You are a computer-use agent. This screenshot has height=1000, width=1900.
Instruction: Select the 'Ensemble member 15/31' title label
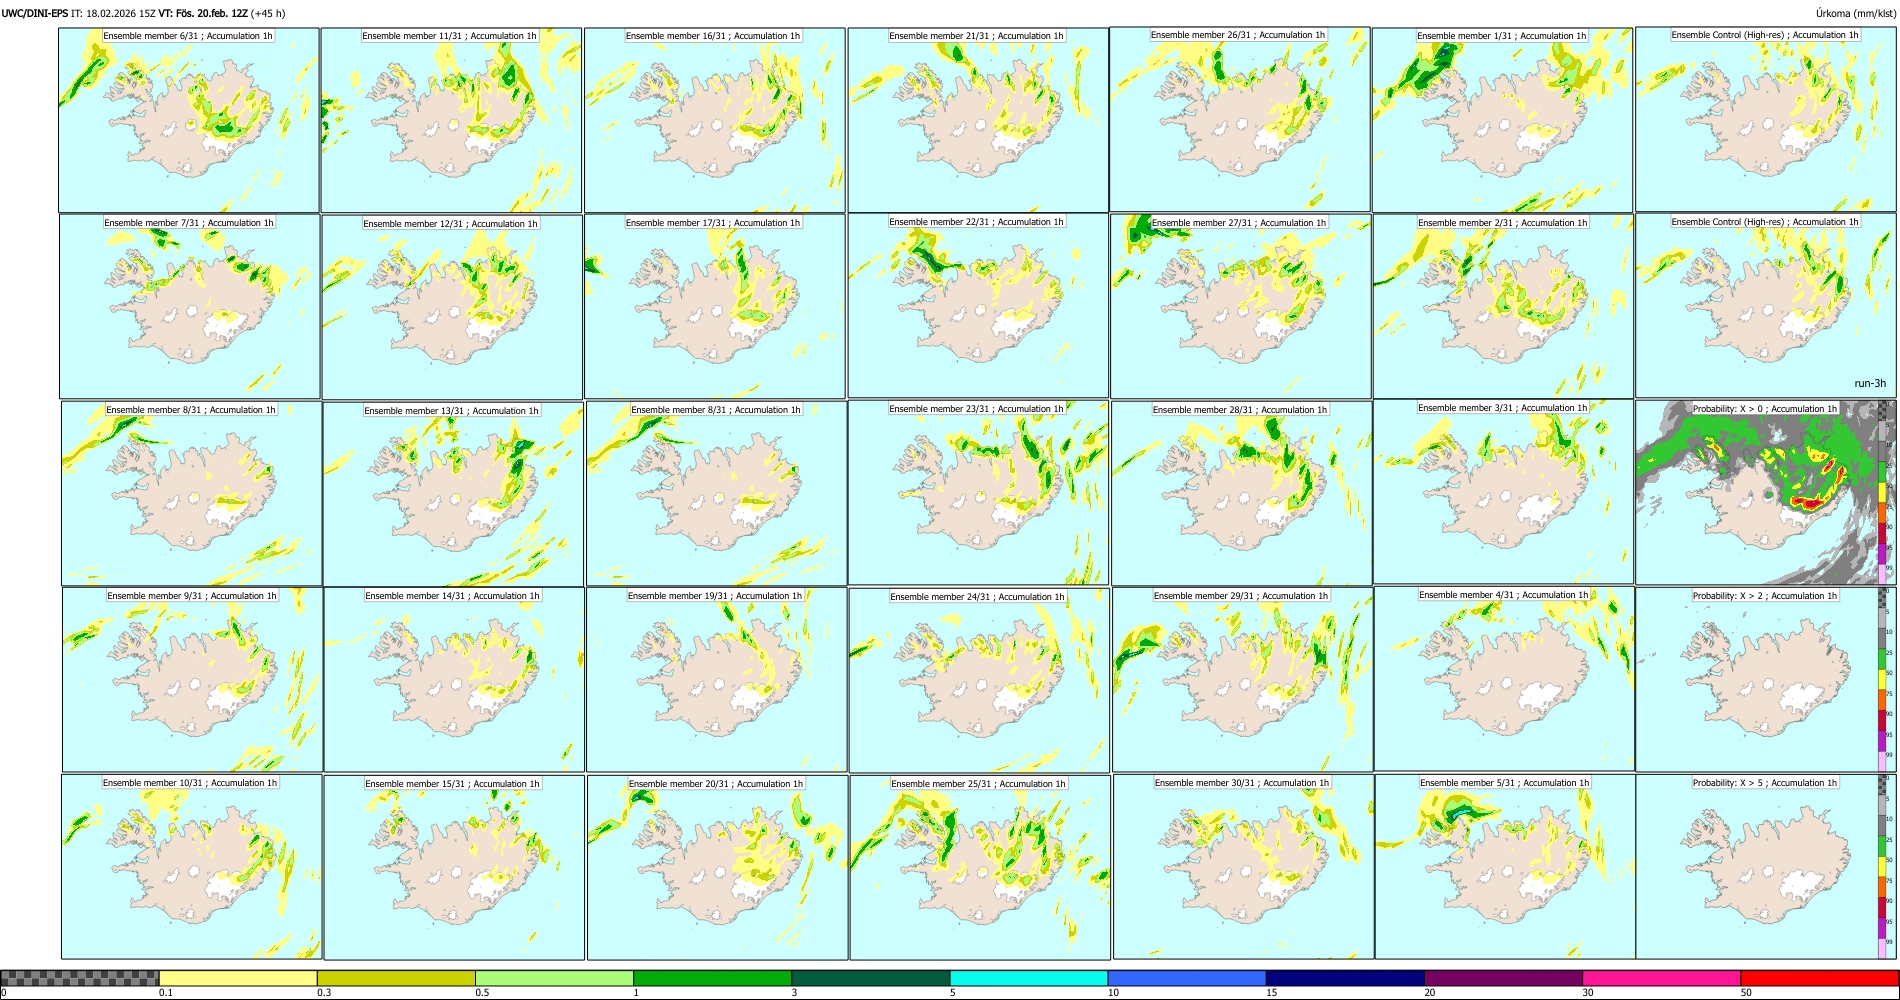point(452,784)
